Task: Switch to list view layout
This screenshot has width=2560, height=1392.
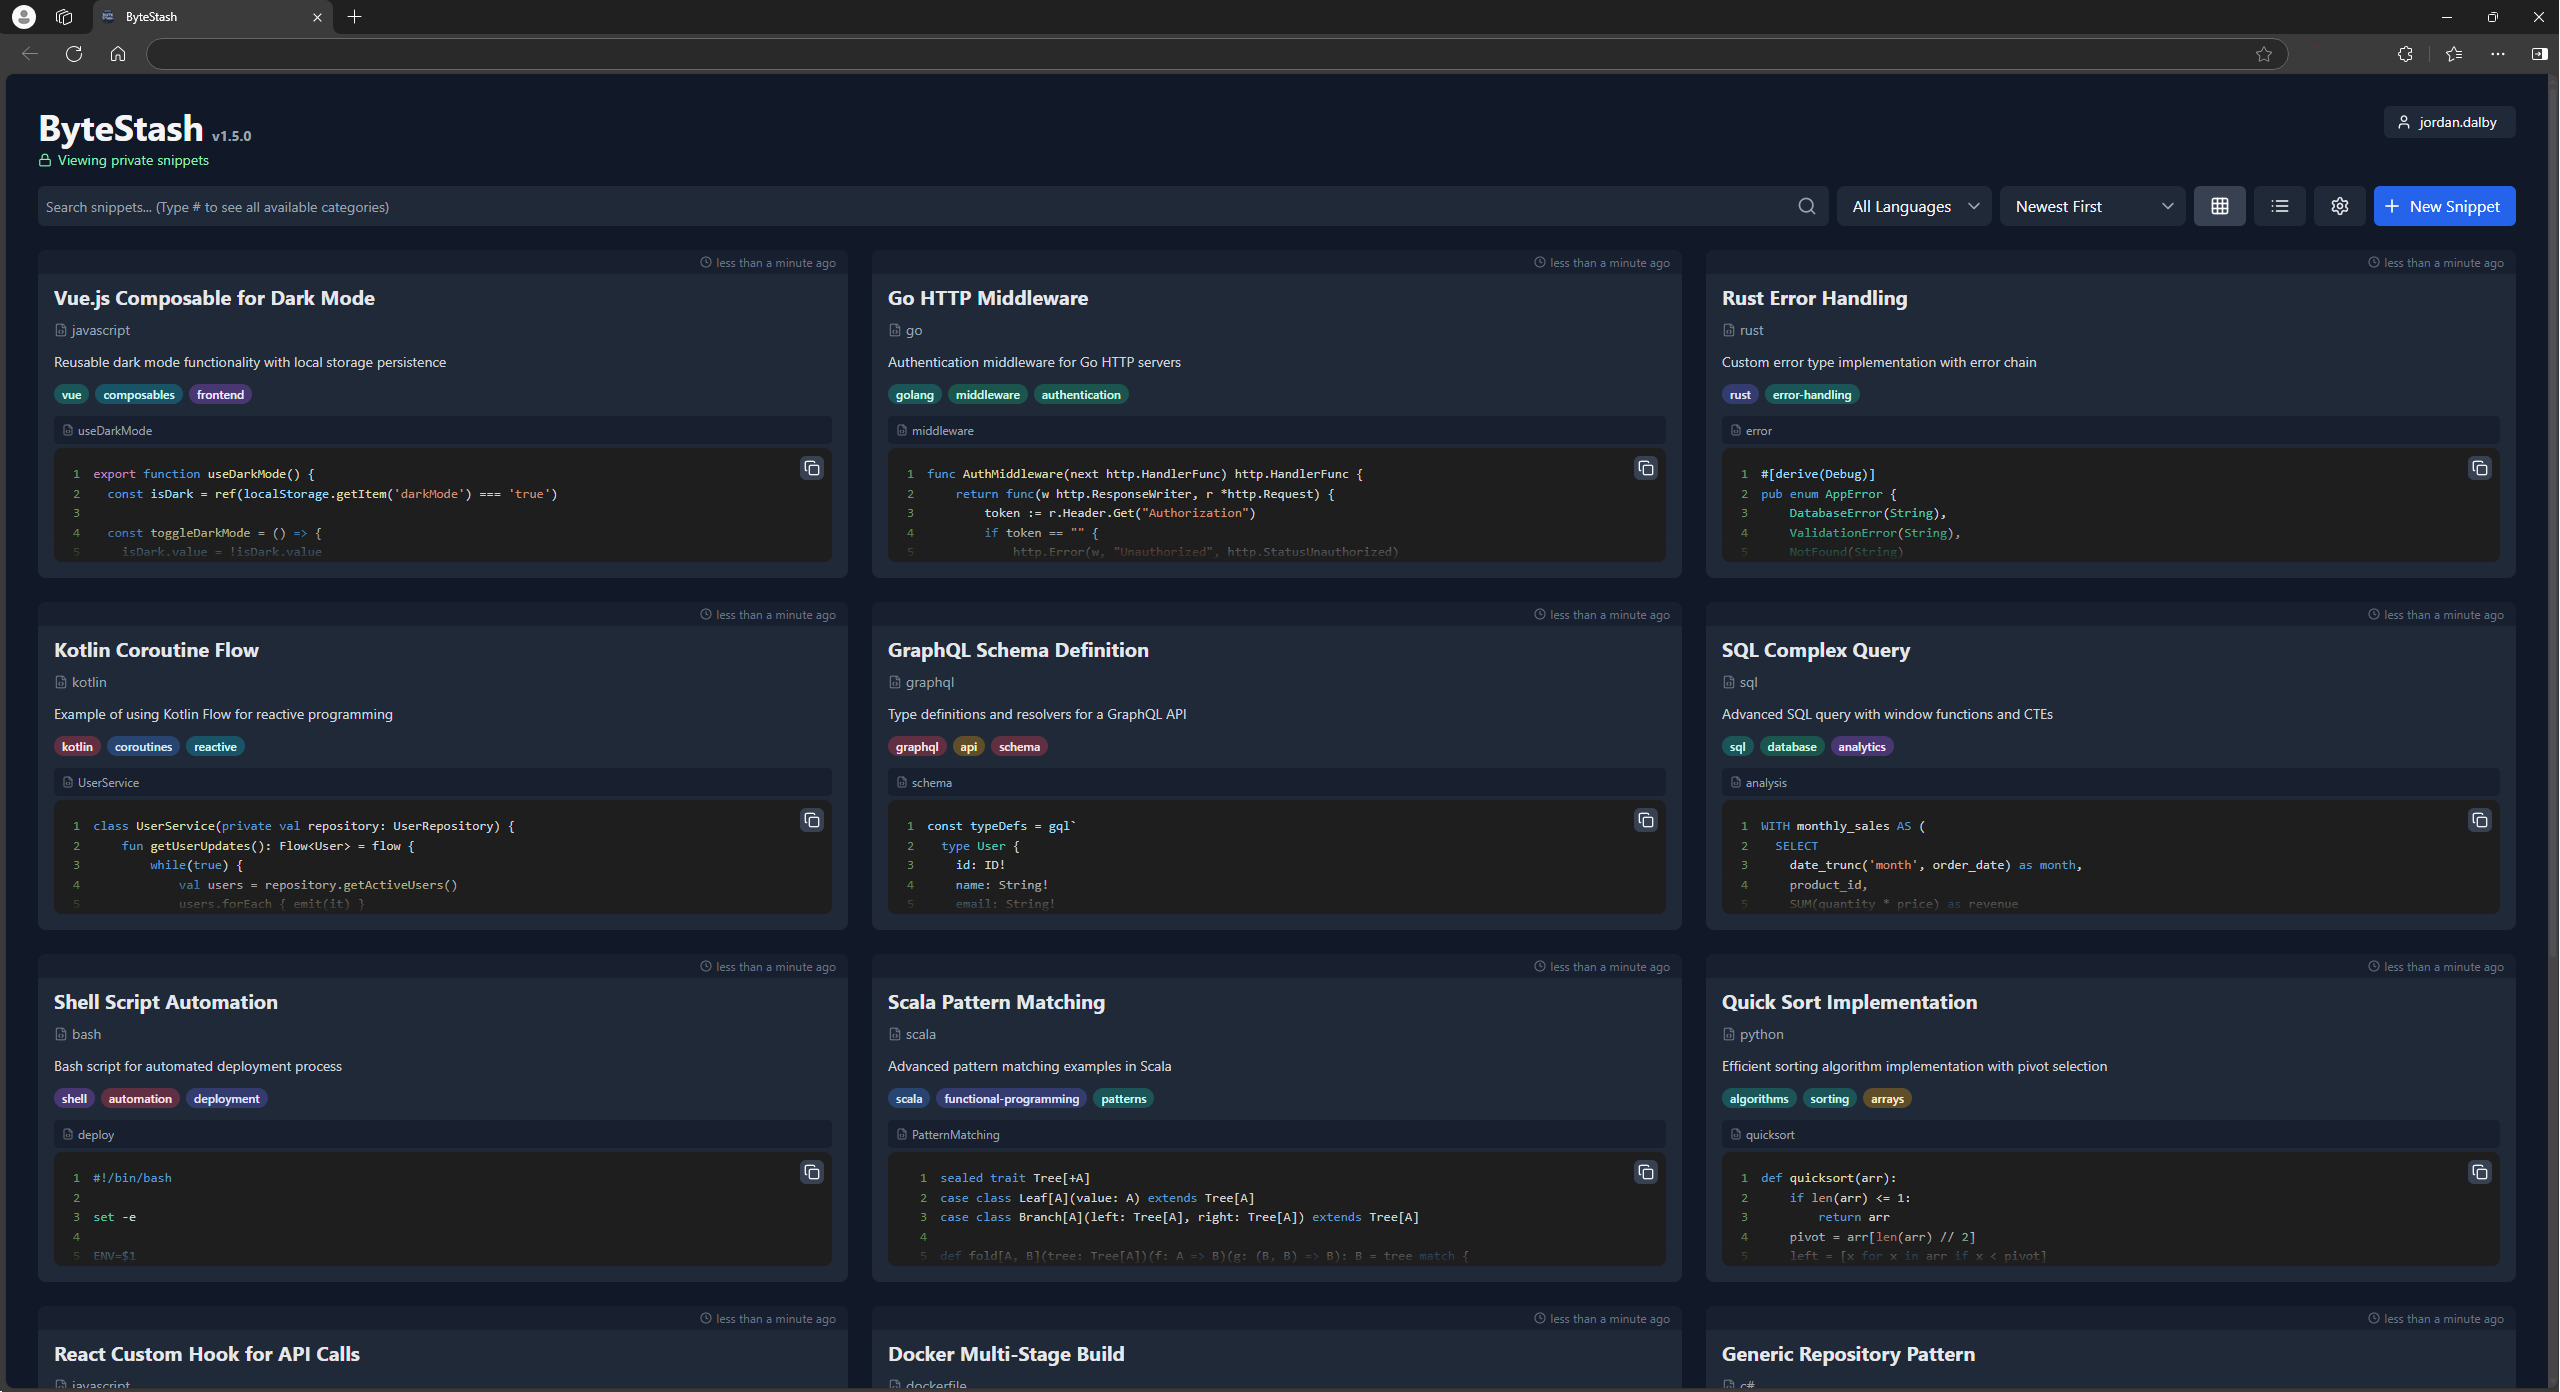Action: (2279, 206)
